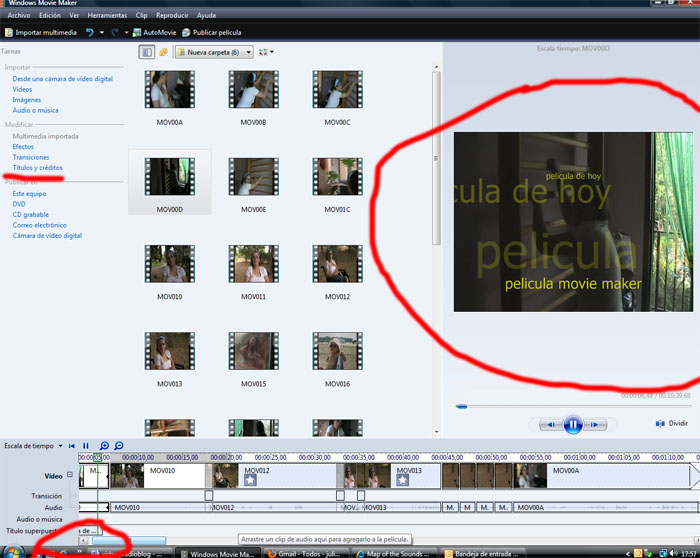Select the MOV00B clip thumbnail
This screenshot has height=558, width=700.
click(254, 89)
